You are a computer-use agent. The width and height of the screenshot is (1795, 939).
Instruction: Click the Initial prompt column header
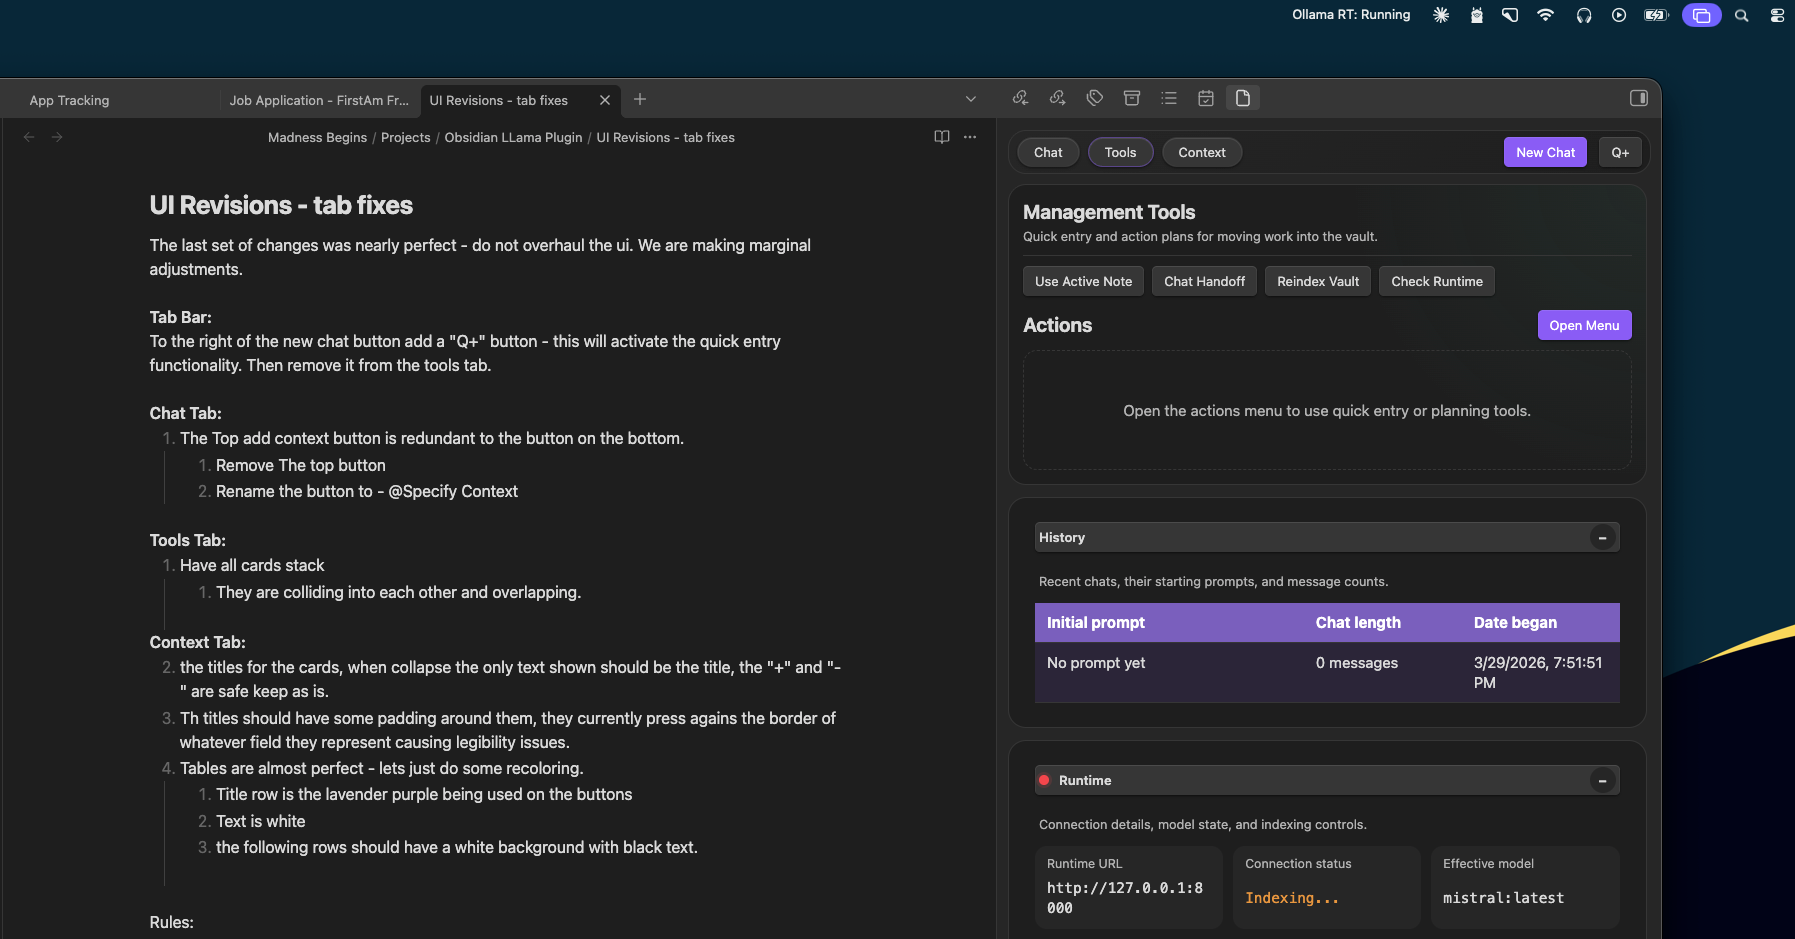(x=1095, y=622)
